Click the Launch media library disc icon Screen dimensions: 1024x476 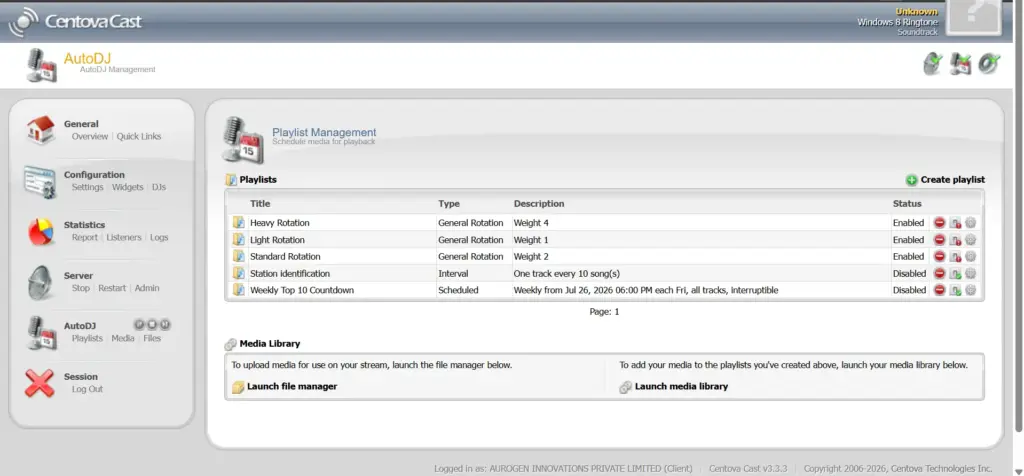[626, 387]
